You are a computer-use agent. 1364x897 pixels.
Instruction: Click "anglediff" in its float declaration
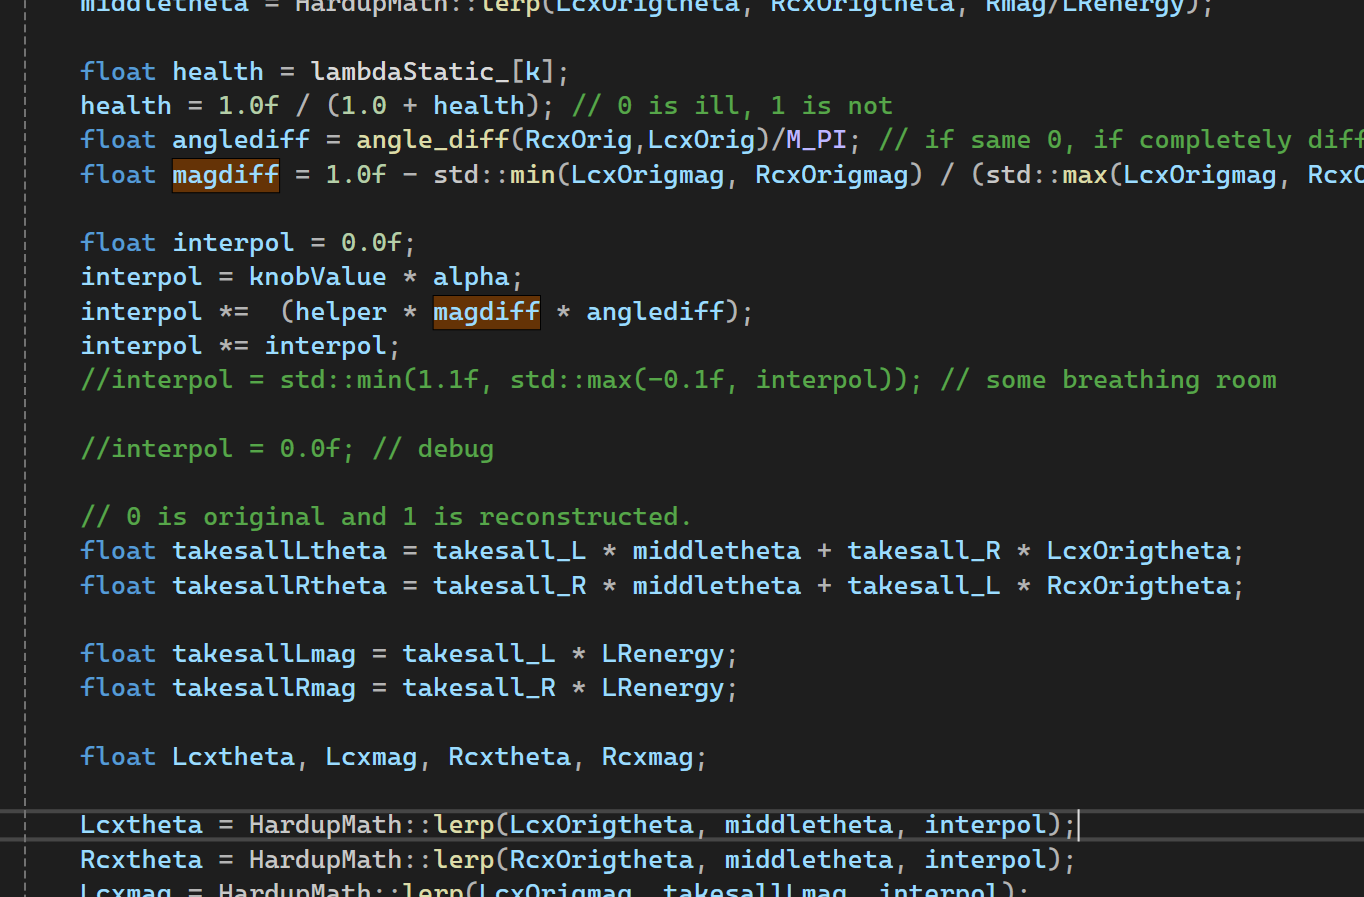(241, 140)
